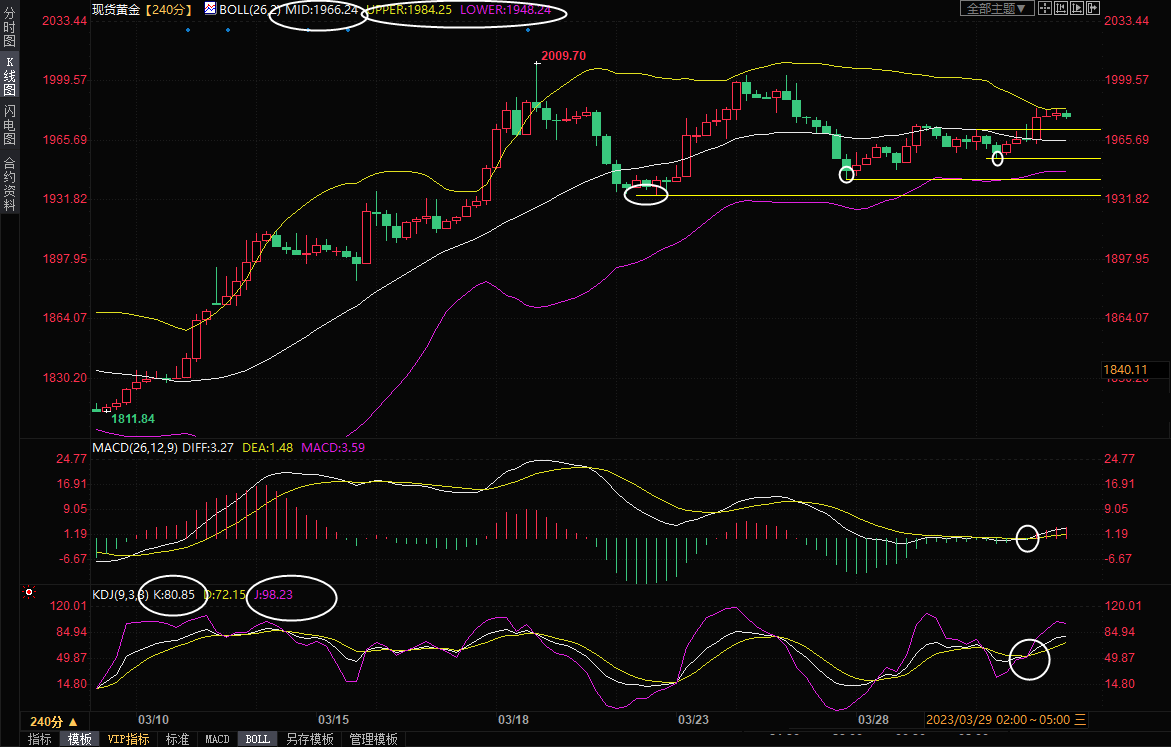Click the 管理模板 button
This screenshot has width=1171, height=747.
[373, 739]
